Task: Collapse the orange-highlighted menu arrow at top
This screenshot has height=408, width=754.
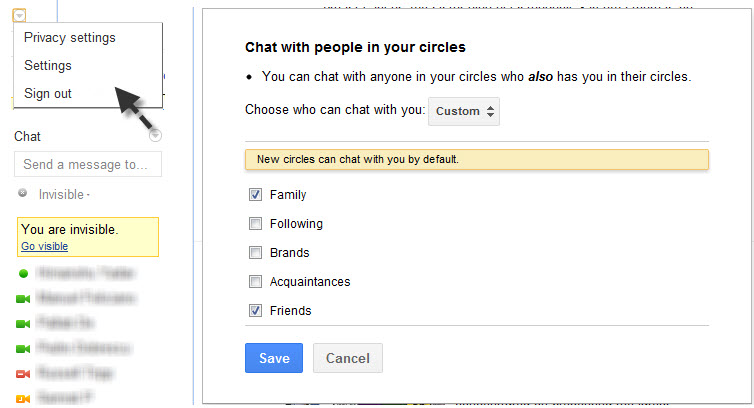Action: pyautogui.click(x=19, y=15)
